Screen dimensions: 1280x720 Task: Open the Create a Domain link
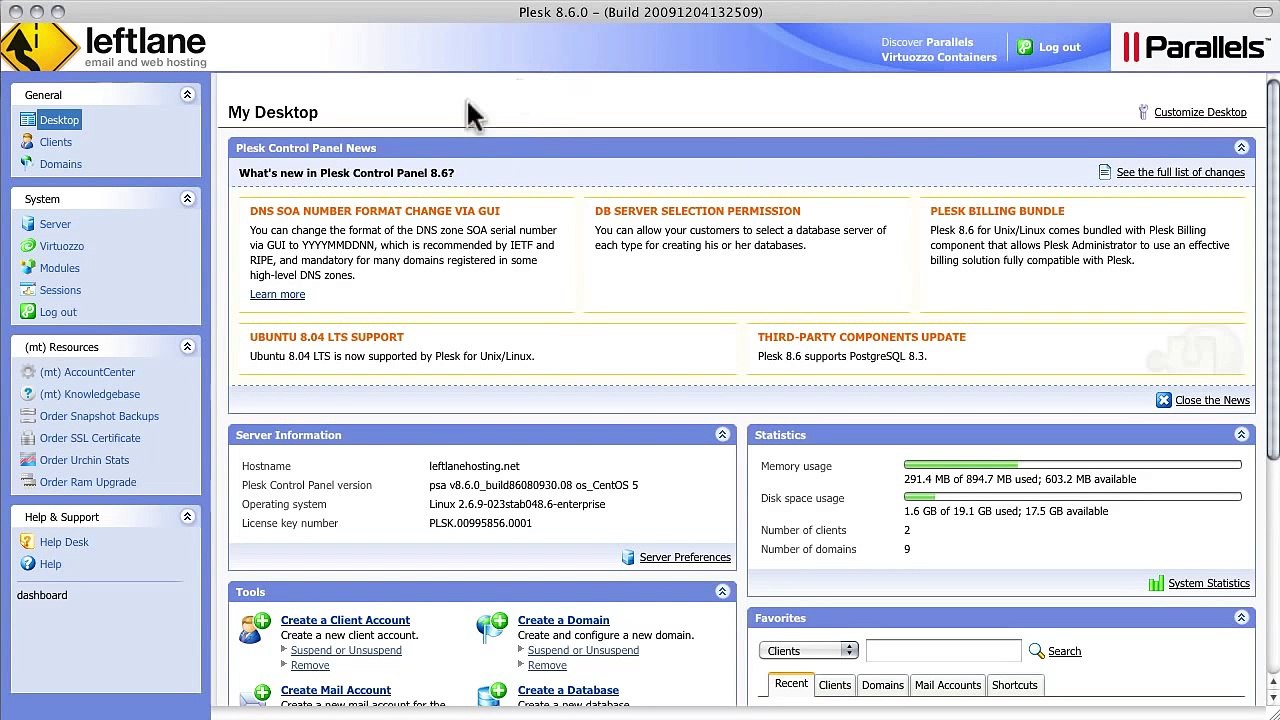564,620
